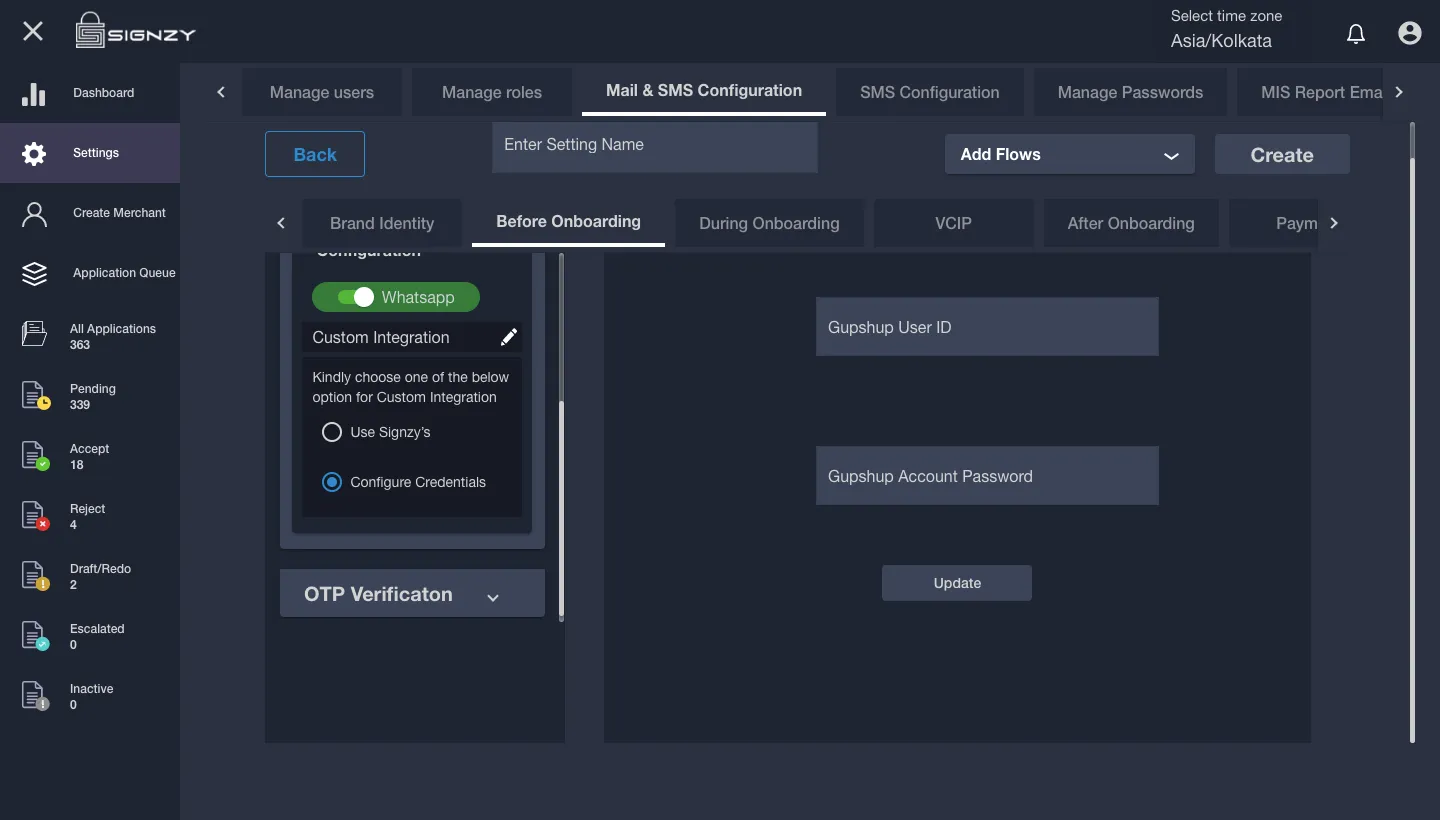Open the Brand Identity tab
Viewport: 1440px width, 820px height.
[x=382, y=223]
